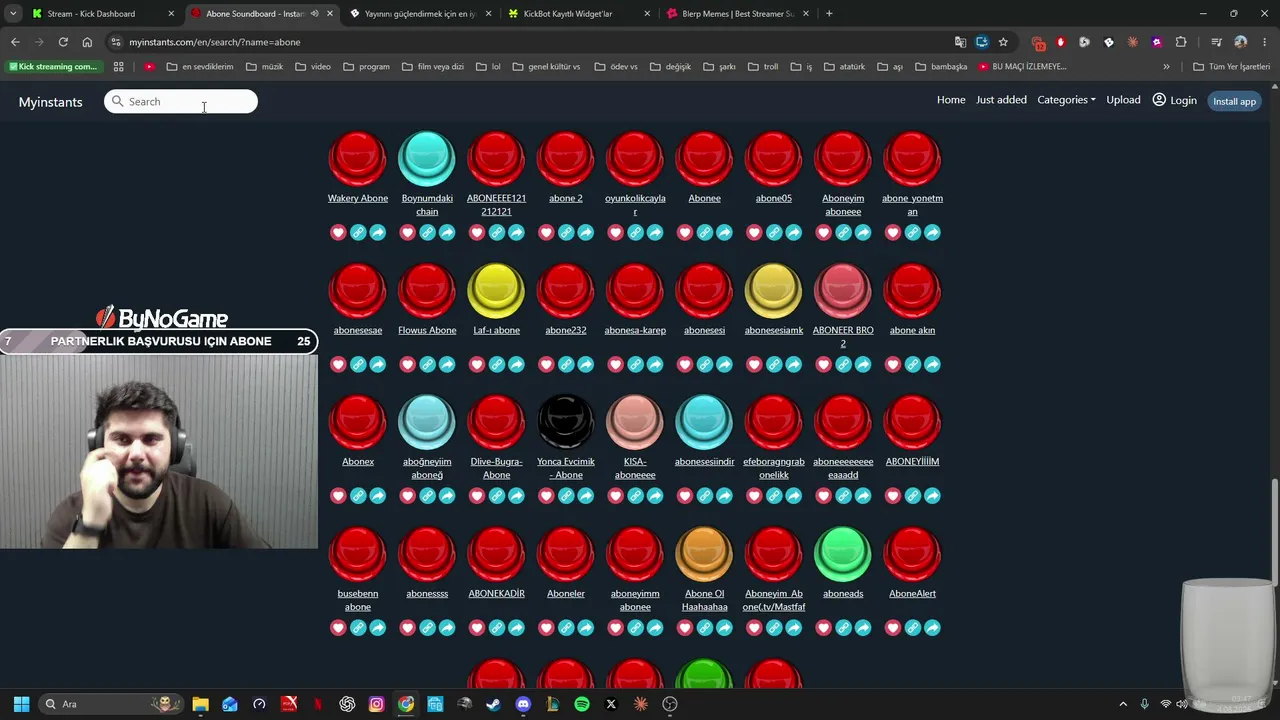
Task: Click the Install app button
Action: pos(1234,101)
